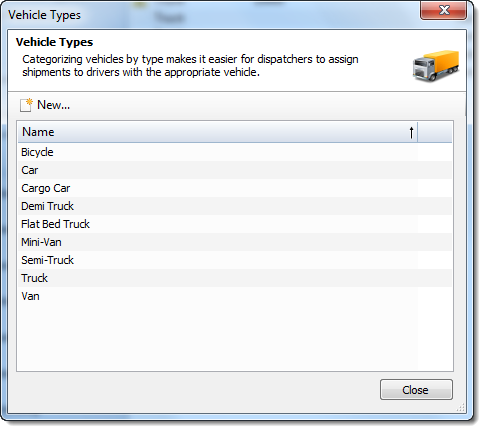Select the Semi-Truck vehicle type
This screenshot has width=484, height=431.
pyautogui.click(x=235, y=260)
